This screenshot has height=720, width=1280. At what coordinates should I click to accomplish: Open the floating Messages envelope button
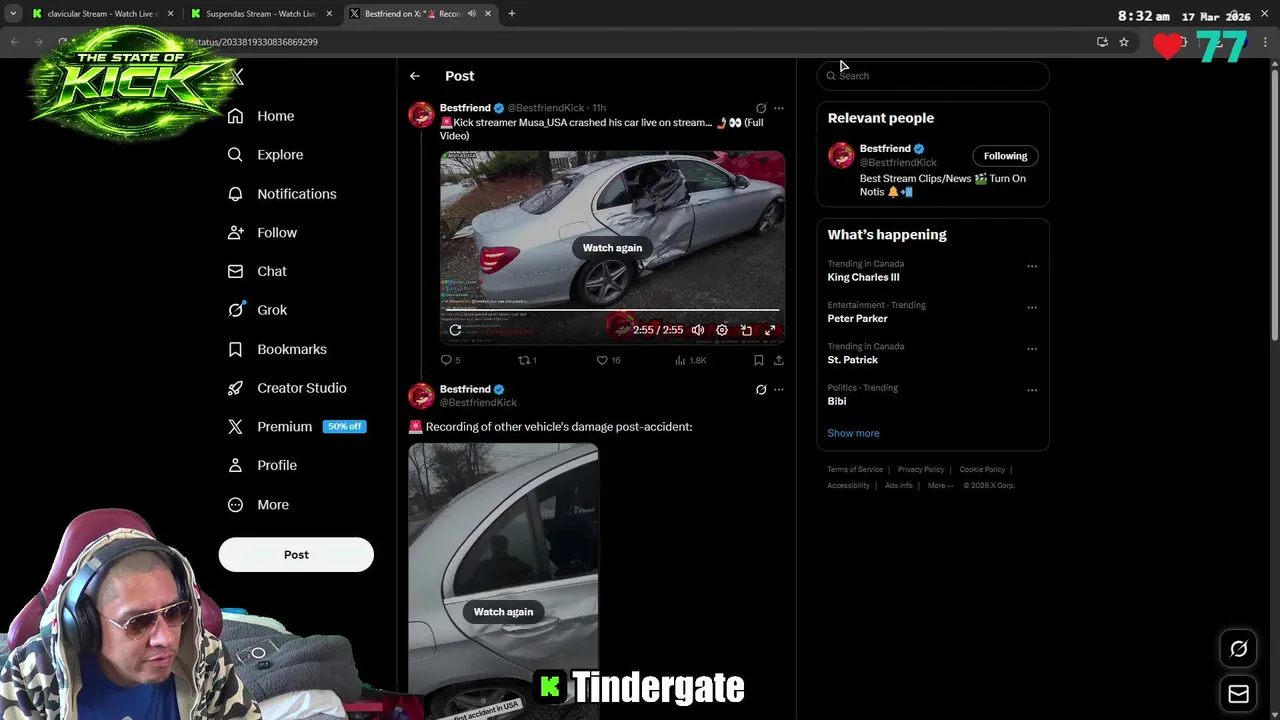pos(1238,694)
